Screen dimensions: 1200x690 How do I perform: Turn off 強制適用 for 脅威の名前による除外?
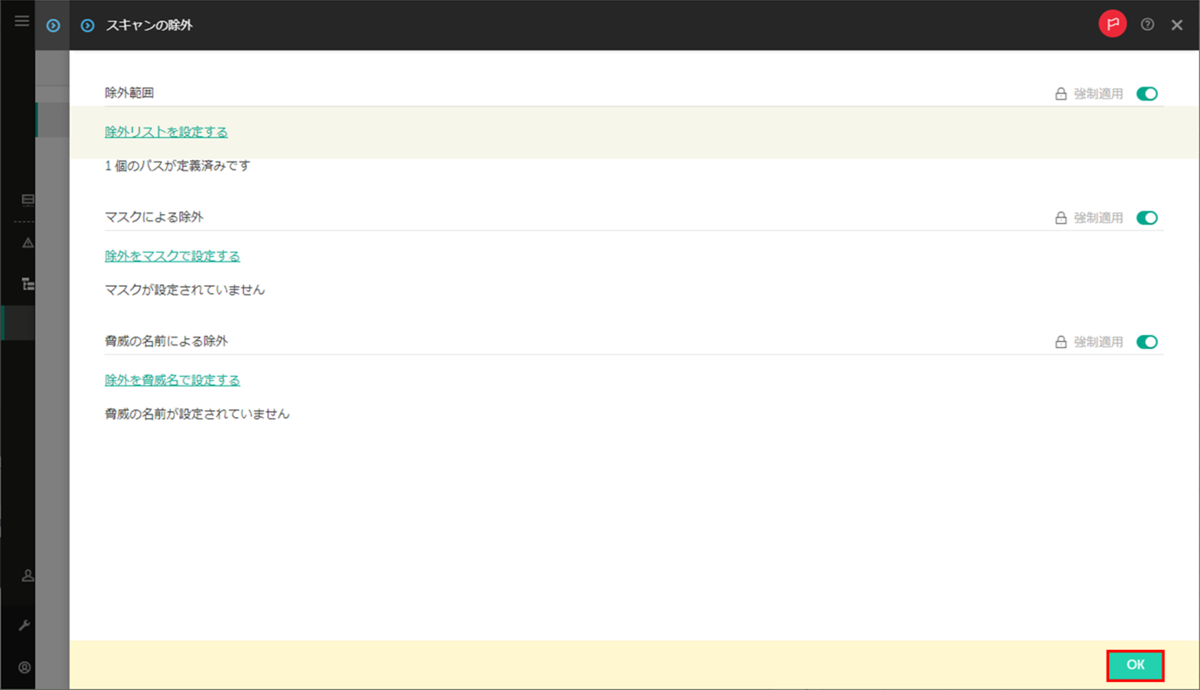1147,341
